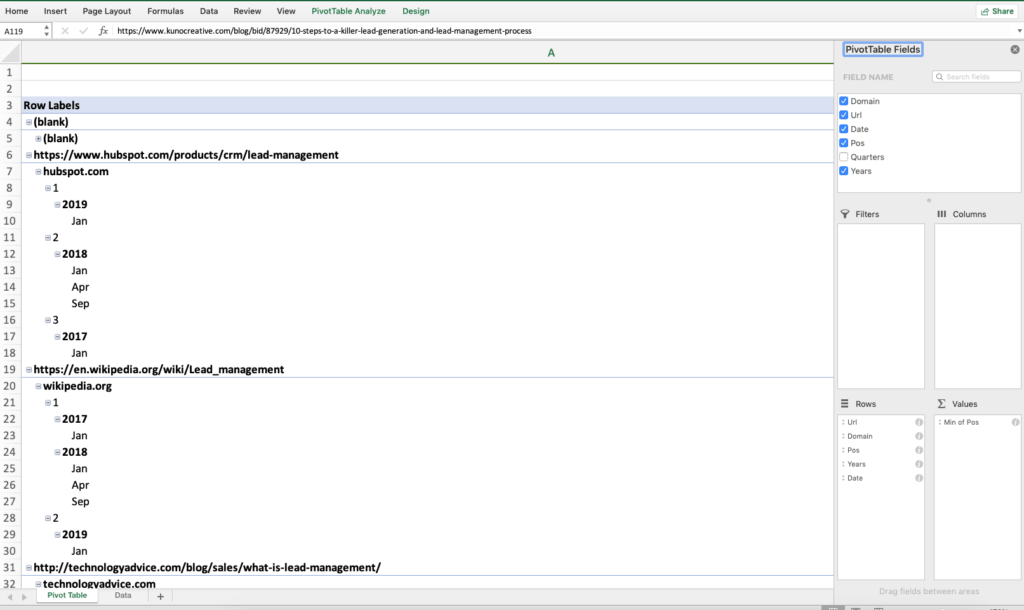Collapse position 3 group in row 16
This screenshot has width=1024, height=610.
click(x=48, y=320)
